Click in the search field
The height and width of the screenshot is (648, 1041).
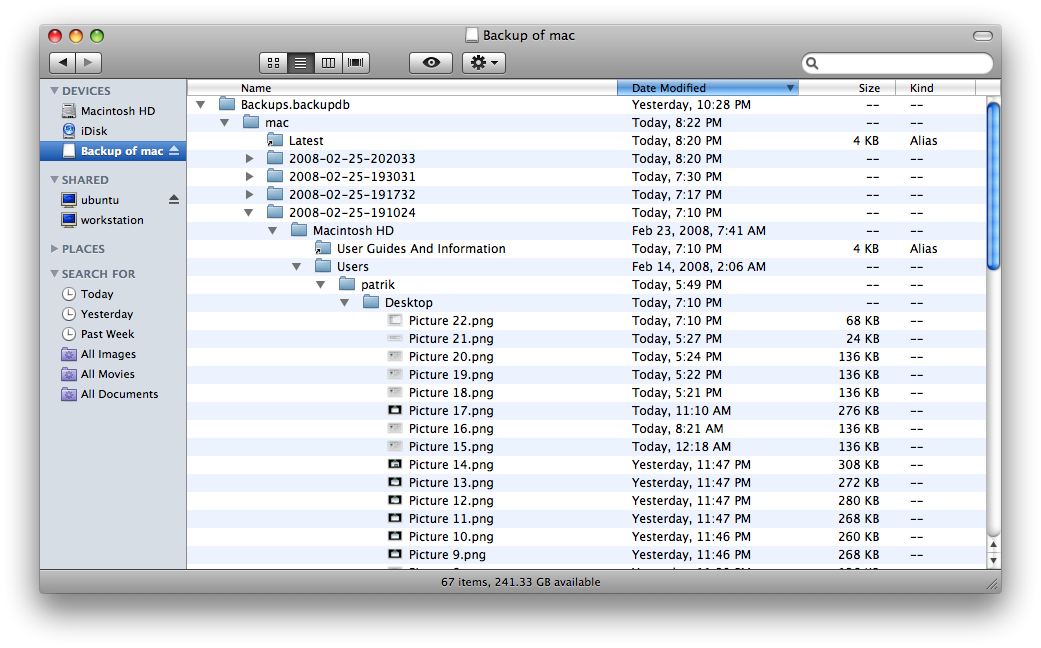(x=897, y=63)
